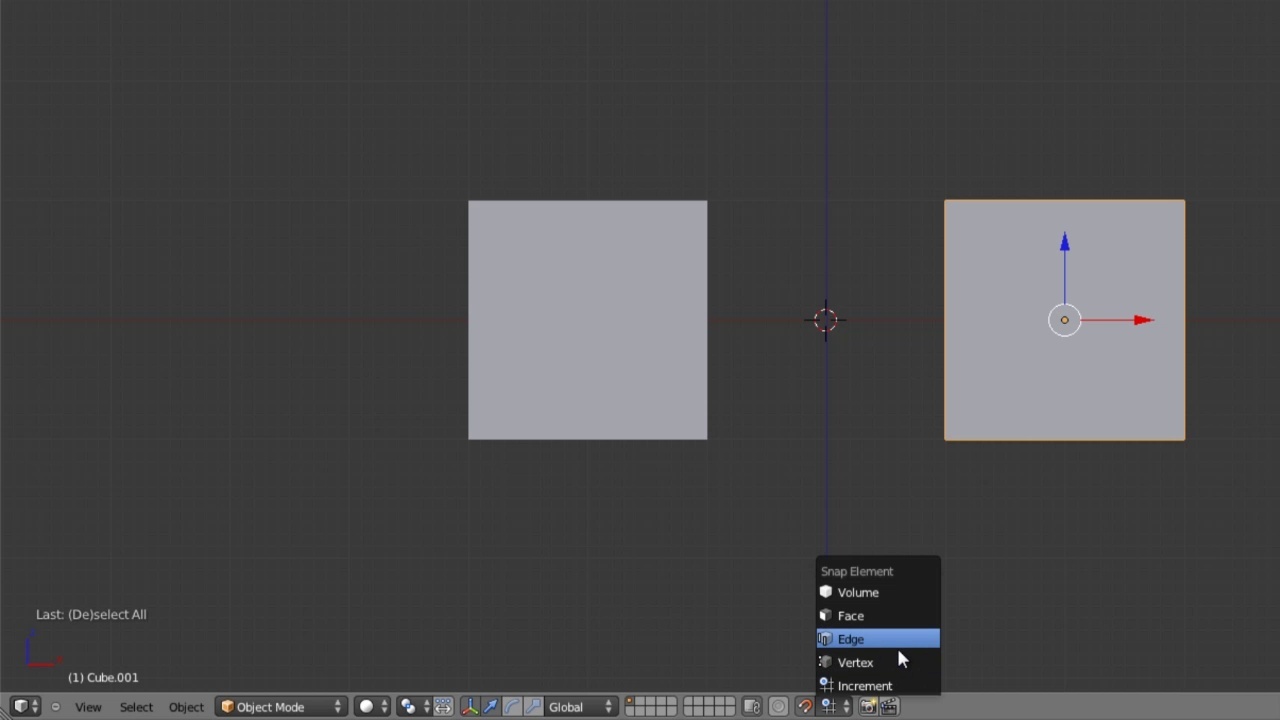The height and width of the screenshot is (720, 1280).
Task: Select the rotate manipulator arc icon
Action: point(512,707)
